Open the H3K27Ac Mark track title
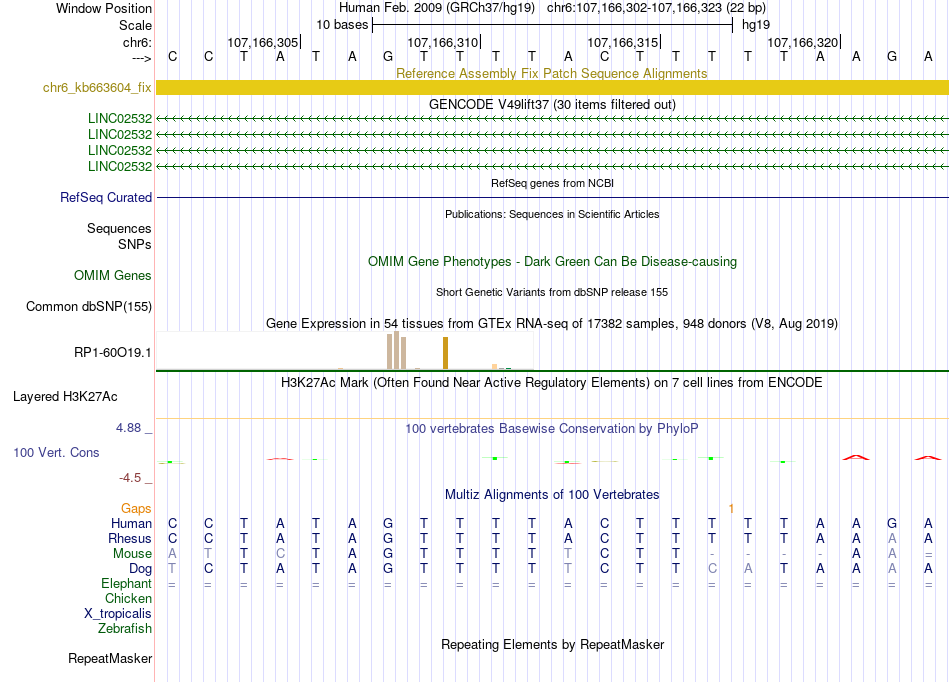The height and width of the screenshot is (682, 950). 552,383
